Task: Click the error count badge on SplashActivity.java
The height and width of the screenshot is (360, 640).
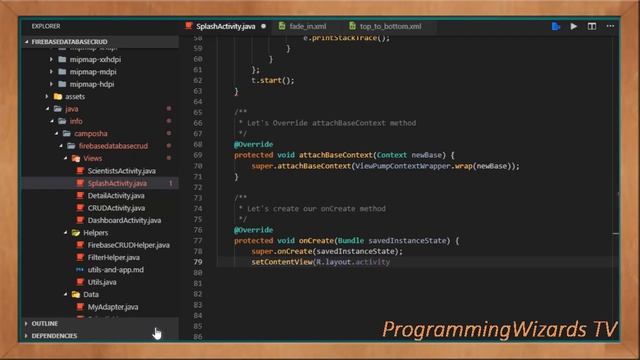Action: (x=171, y=184)
